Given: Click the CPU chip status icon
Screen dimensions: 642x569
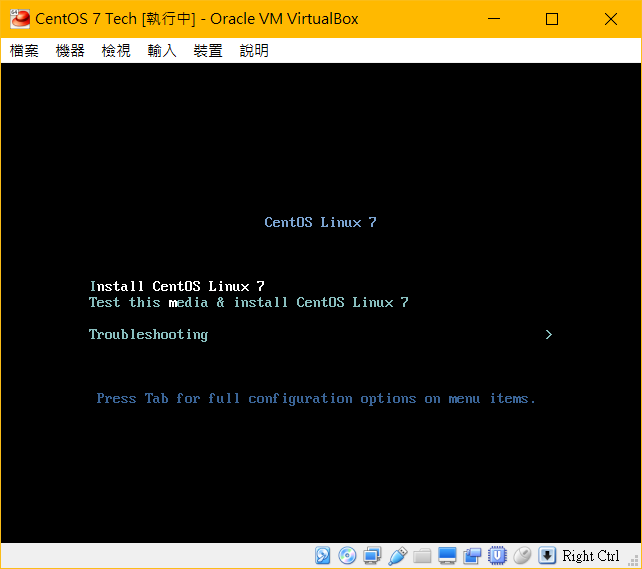Looking at the screenshot, I should point(497,556).
